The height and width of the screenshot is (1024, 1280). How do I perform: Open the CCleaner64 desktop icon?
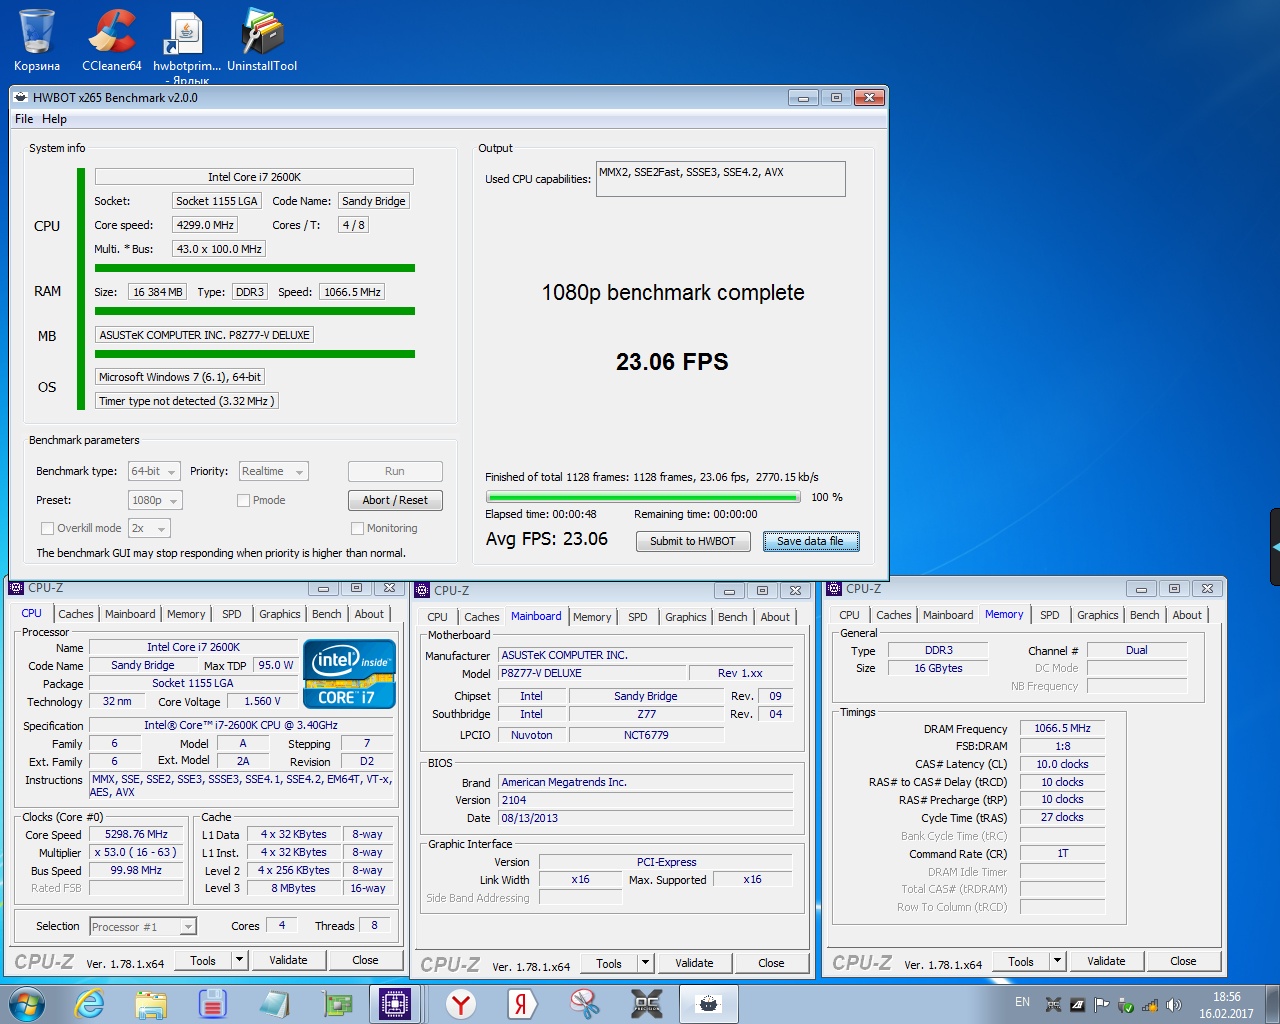[111, 40]
